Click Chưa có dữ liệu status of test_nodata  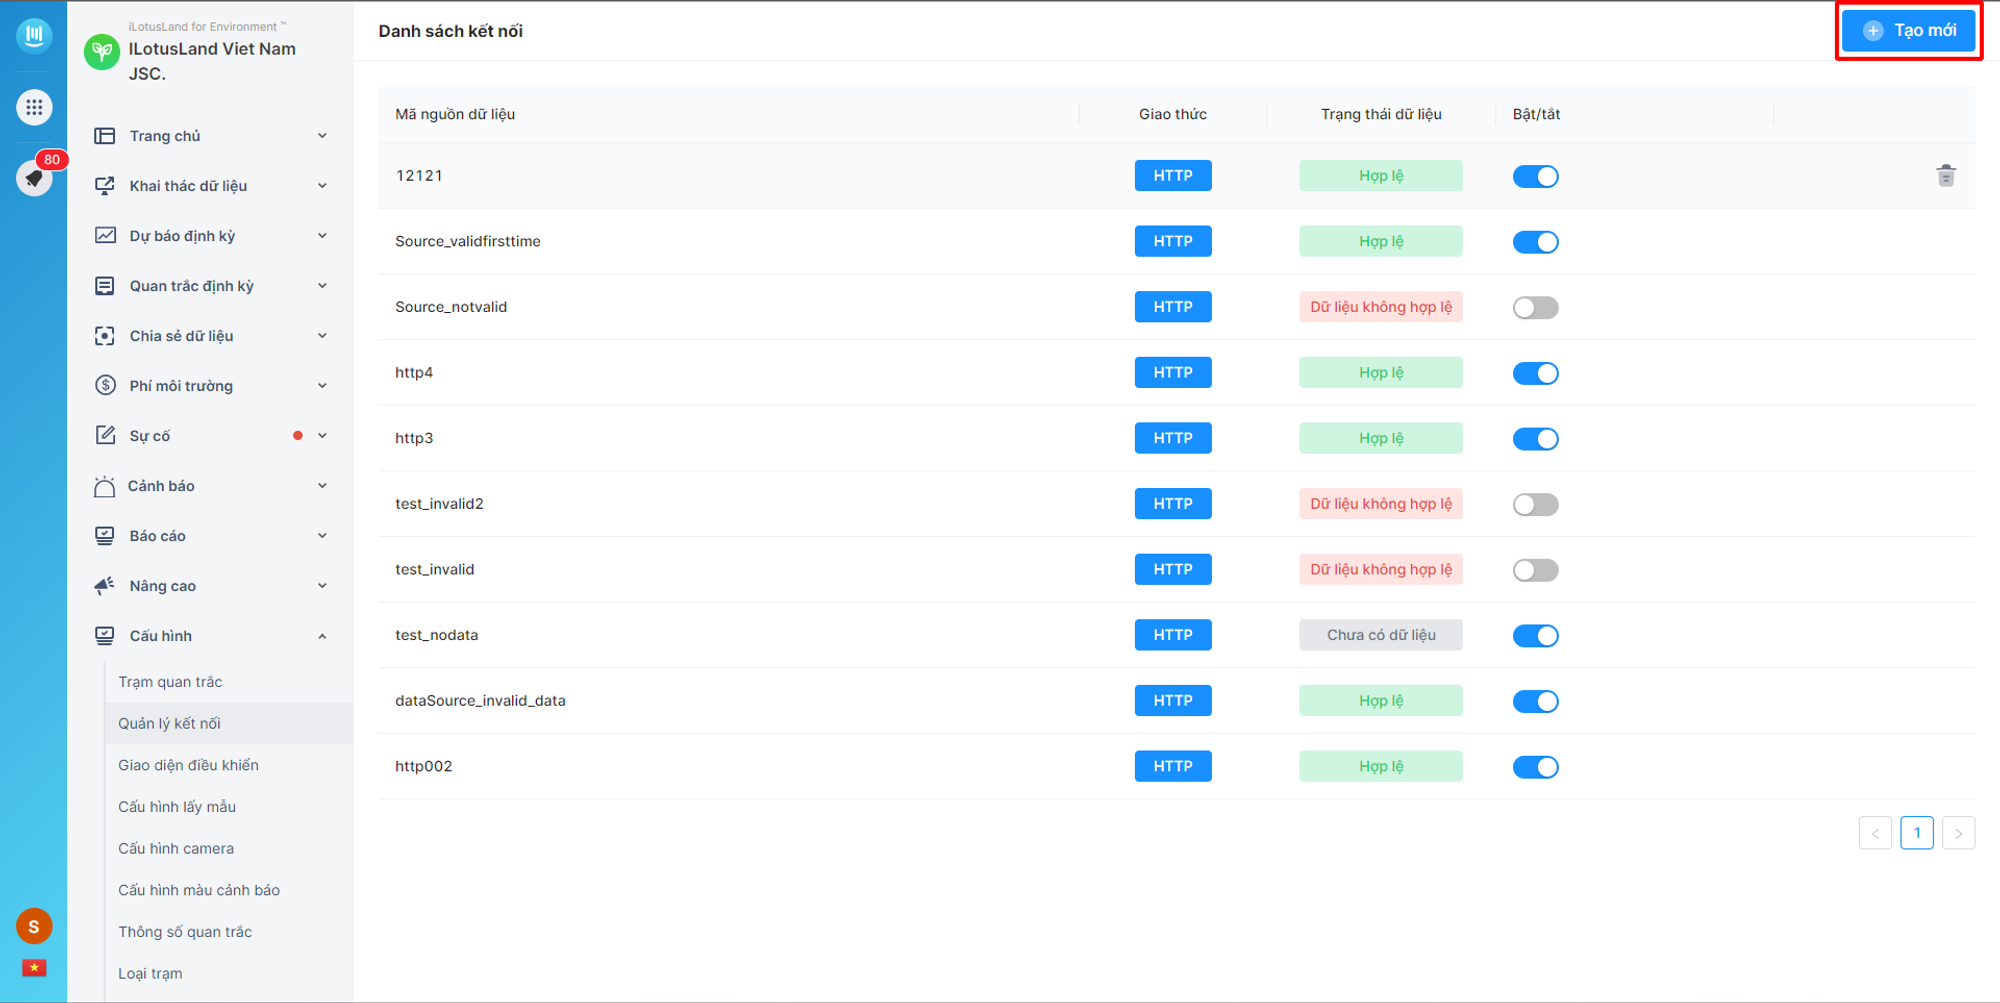click(1381, 635)
